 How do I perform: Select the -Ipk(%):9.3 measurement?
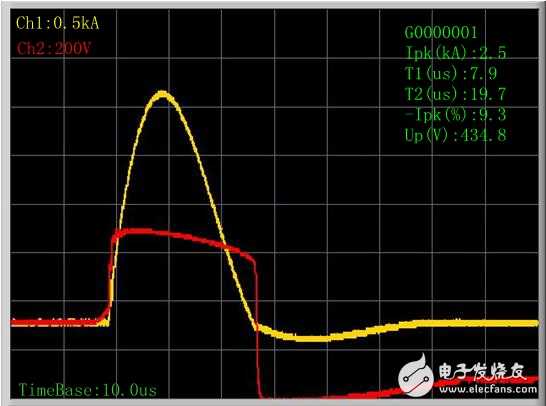[455, 114]
